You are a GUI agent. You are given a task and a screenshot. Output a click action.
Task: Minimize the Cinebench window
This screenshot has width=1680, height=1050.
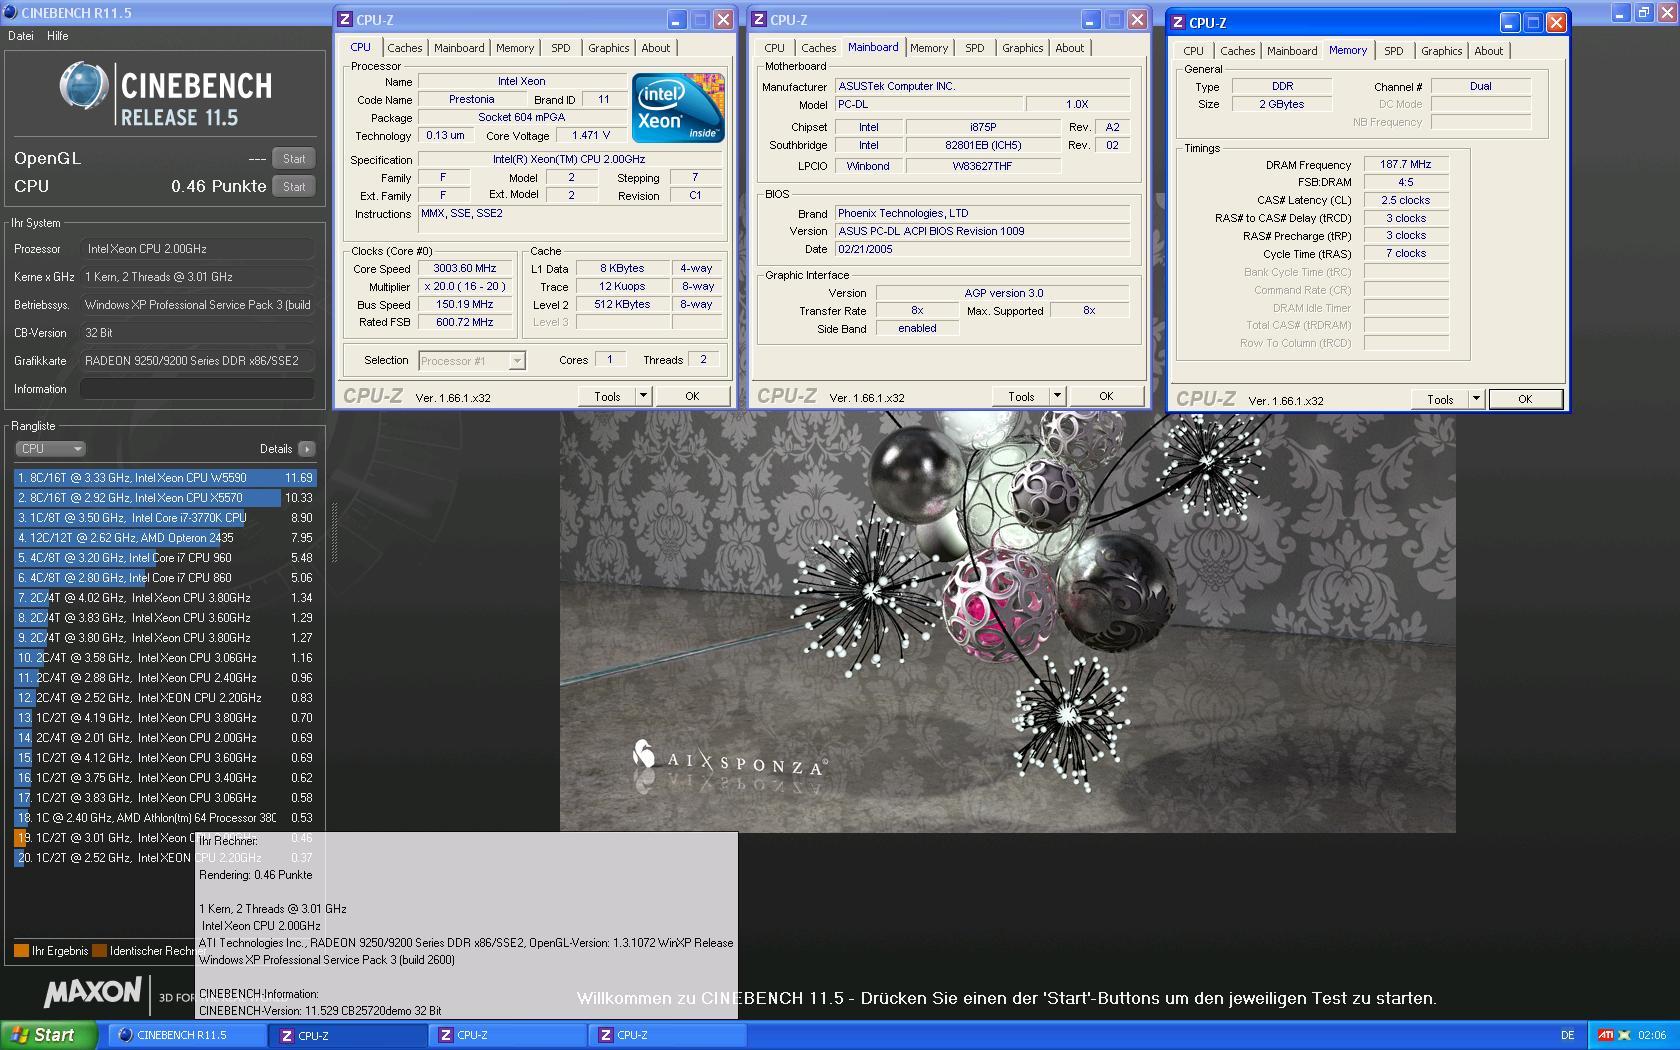click(1621, 12)
